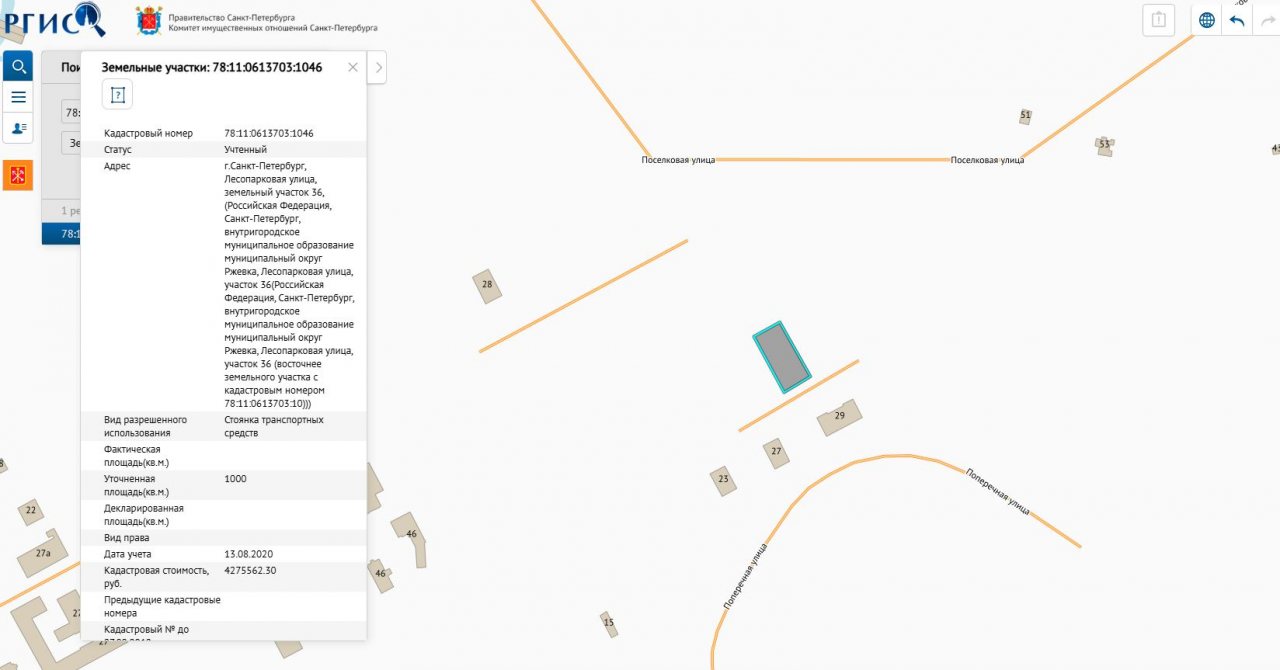
Task: Click the blue back arrow for previous view
Action: pos(1237,20)
